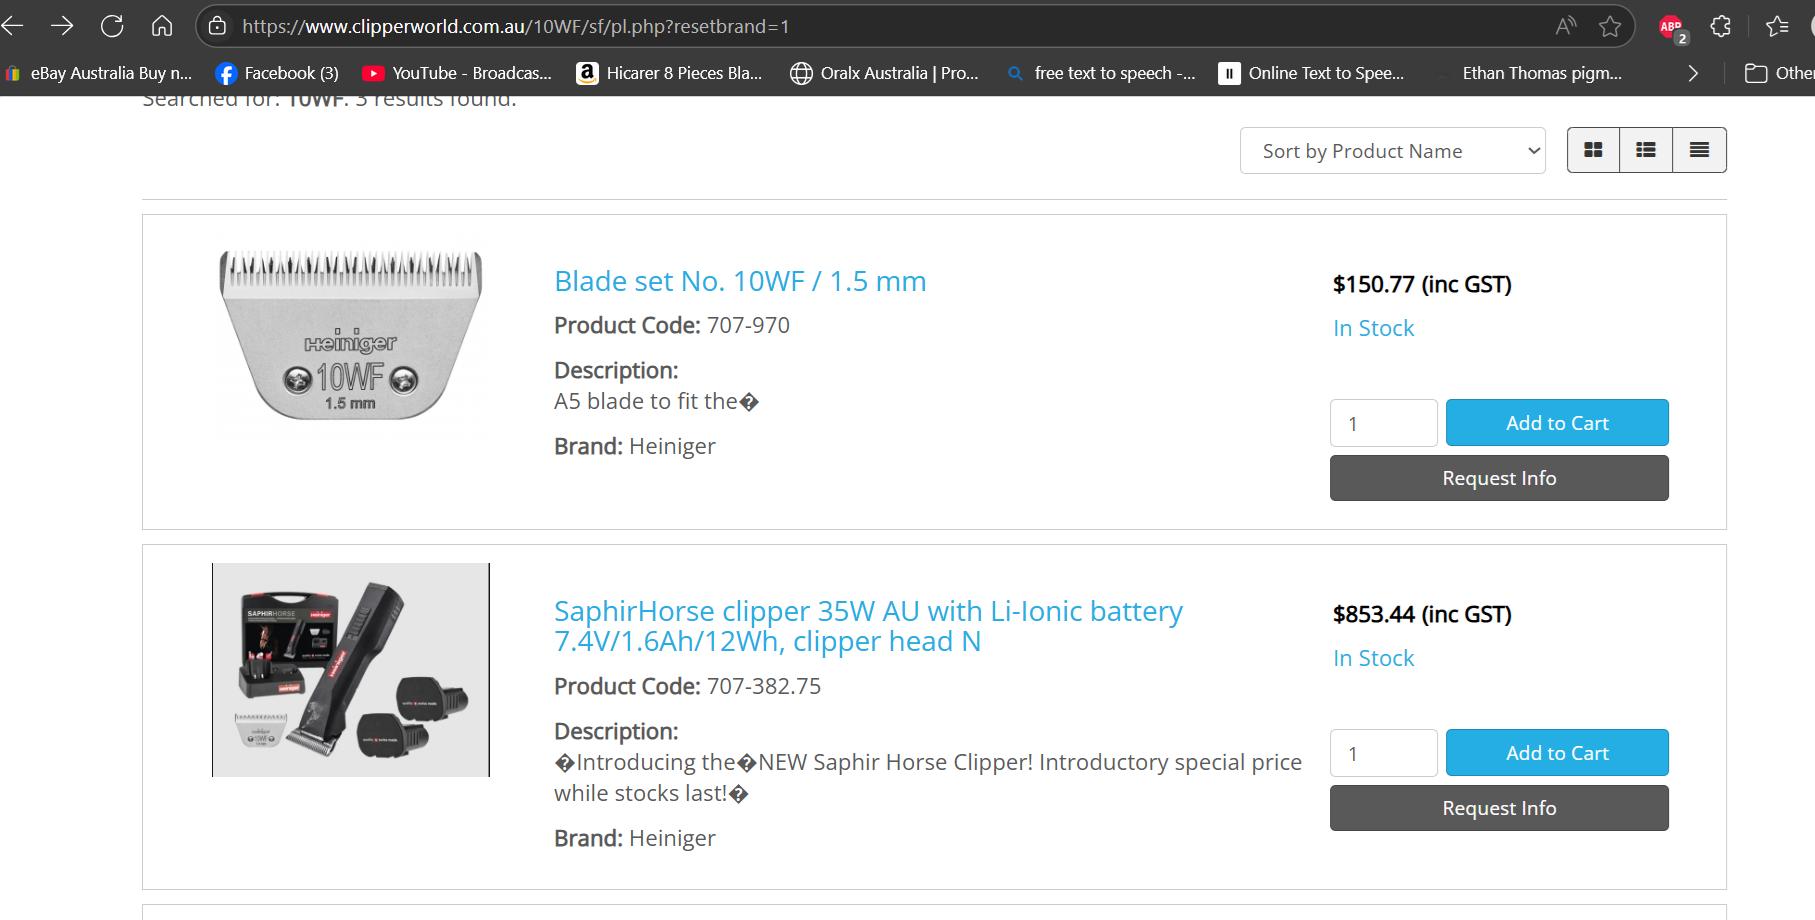Open Hicarer 8 Pieces Amazon bookmark
1815x920 pixels.
[x=669, y=73]
